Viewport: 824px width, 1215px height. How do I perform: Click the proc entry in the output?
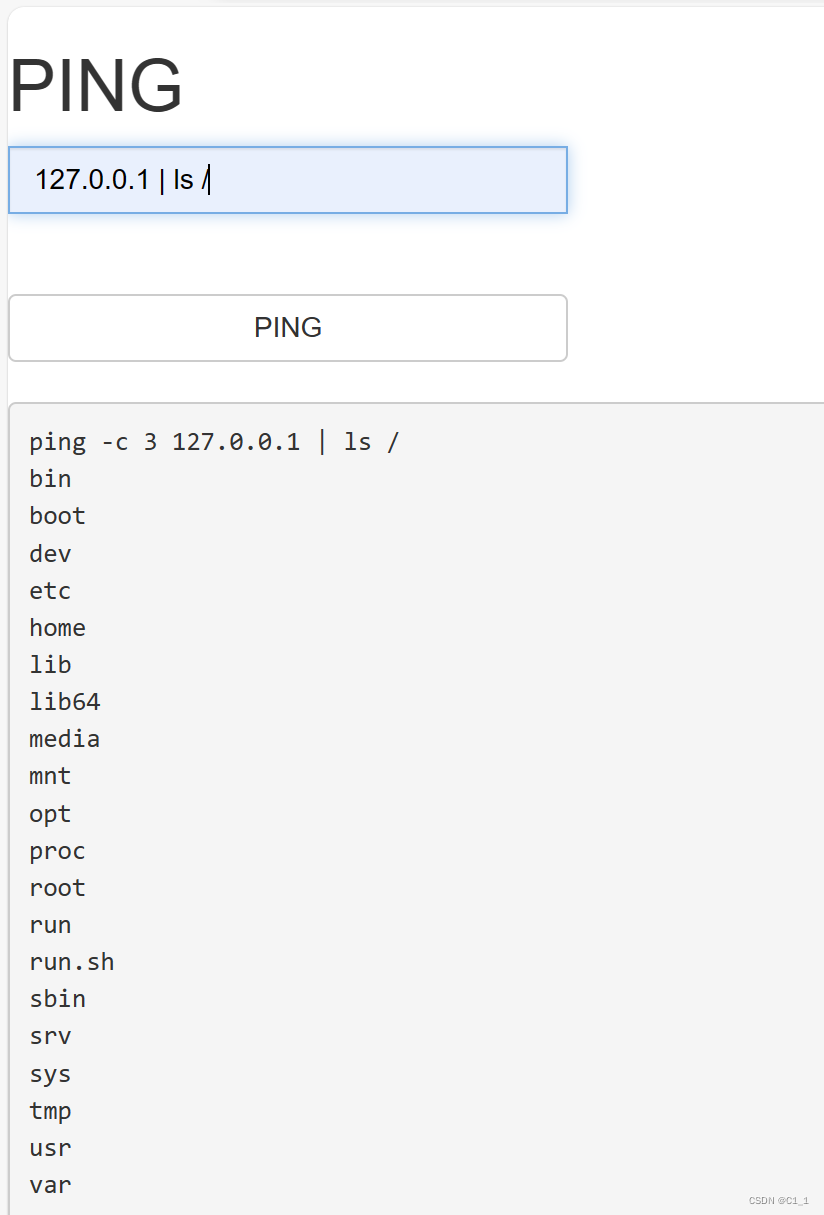56,850
